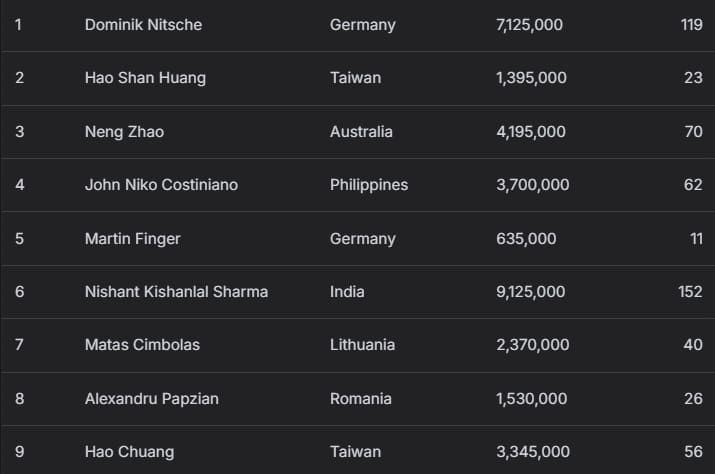Select the 9,125,000 chip count

(x=530, y=292)
